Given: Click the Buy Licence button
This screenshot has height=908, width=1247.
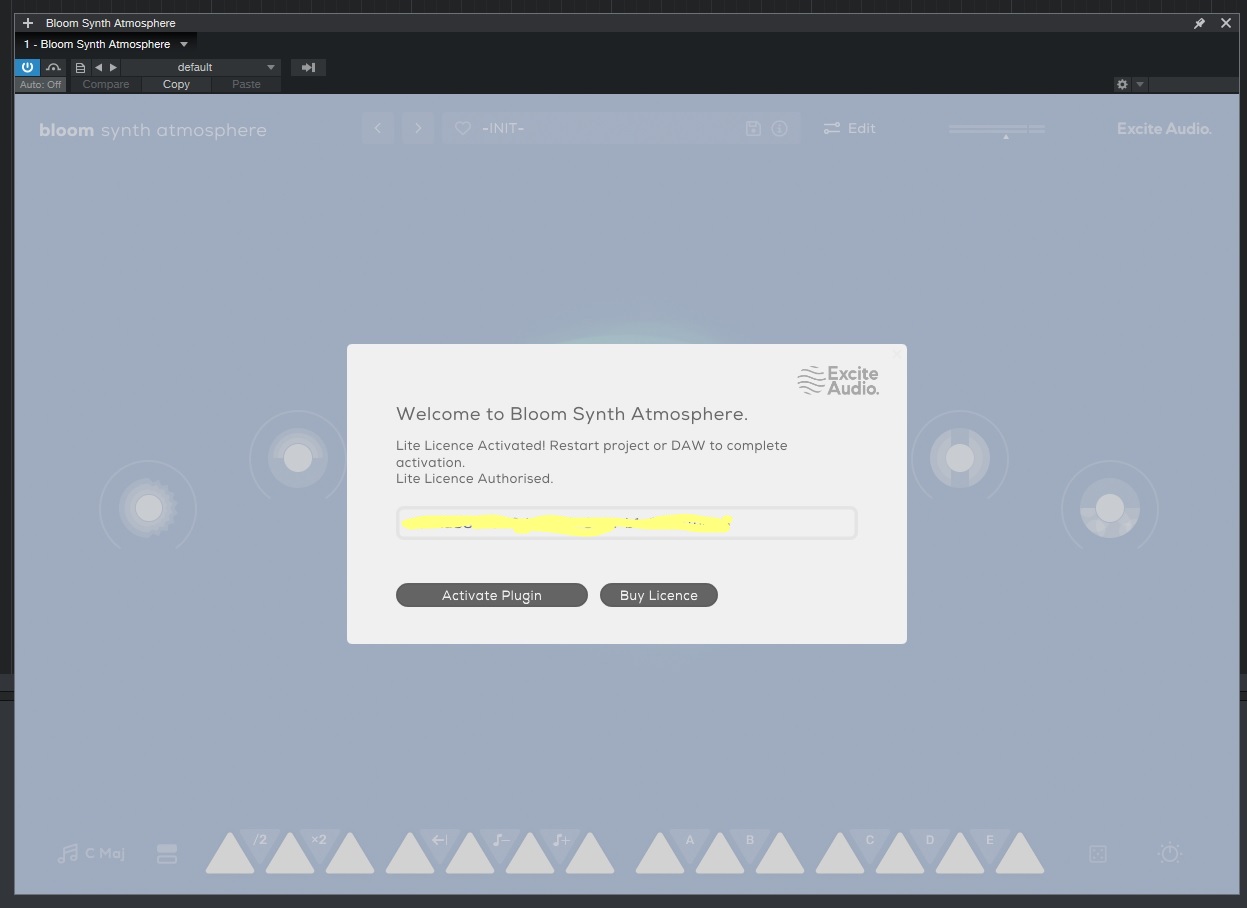Looking at the screenshot, I should pyautogui.click(x=659, y=595).
